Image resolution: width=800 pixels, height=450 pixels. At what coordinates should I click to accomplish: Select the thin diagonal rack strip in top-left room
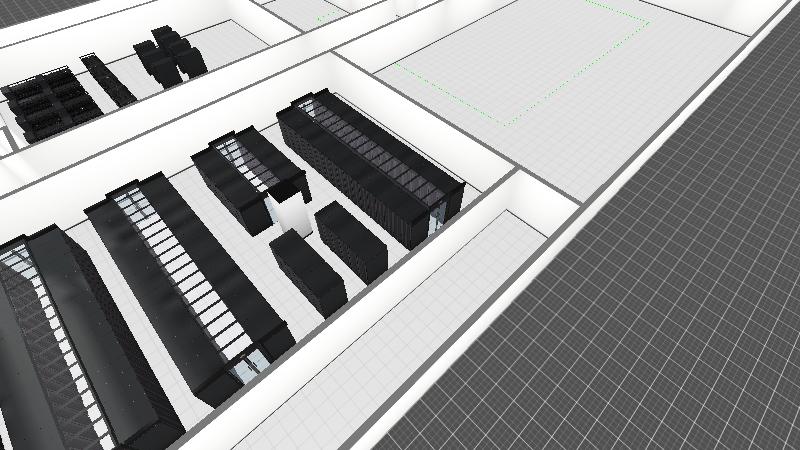[x=108, y=78]
